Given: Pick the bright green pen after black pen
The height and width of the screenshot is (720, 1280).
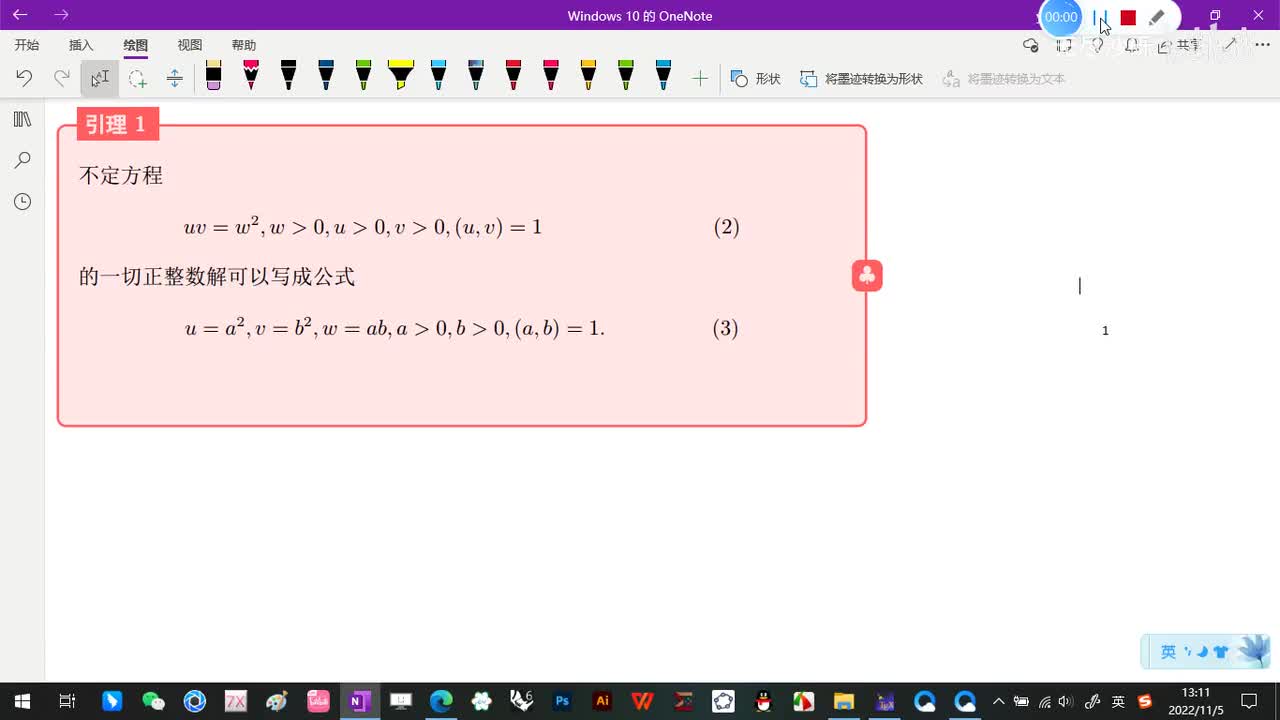Looking at the screenshot, I should [363, 76].
